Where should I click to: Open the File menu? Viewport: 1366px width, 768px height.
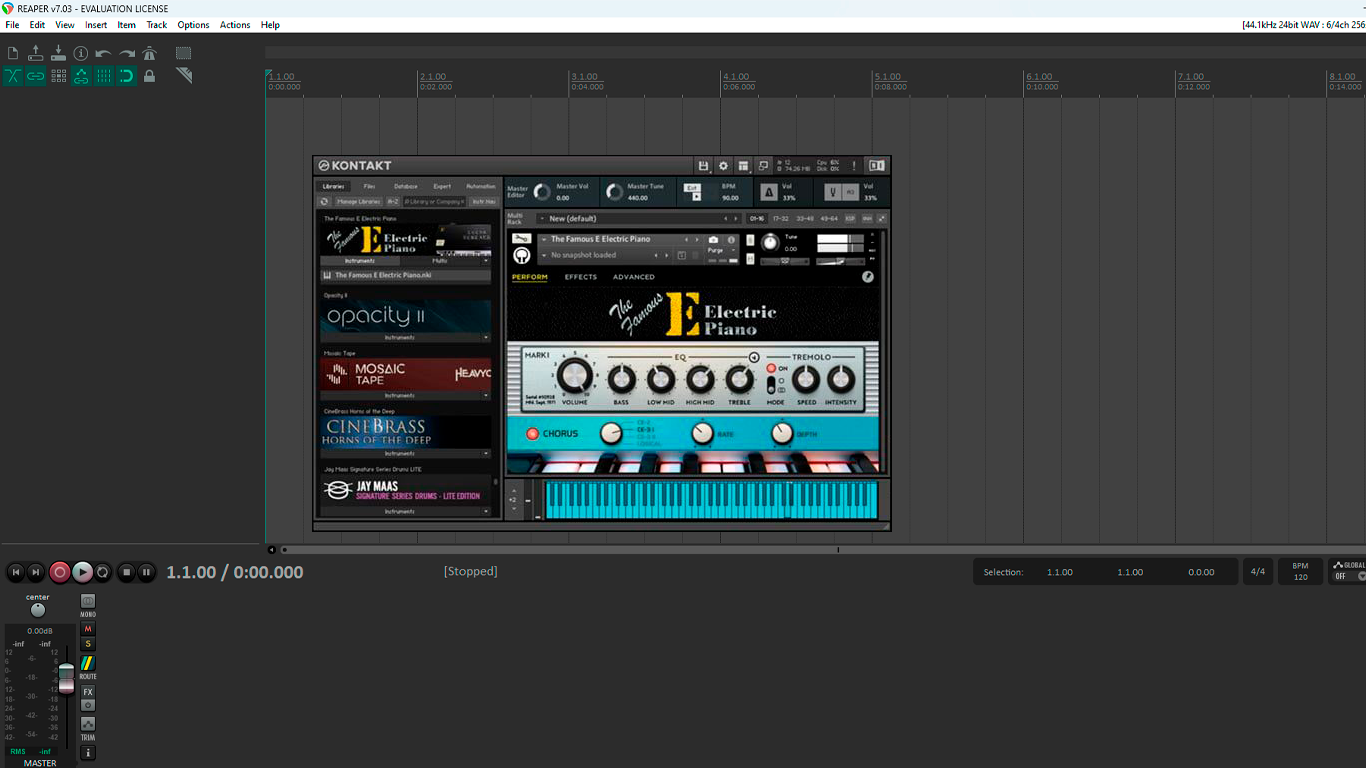[x=12, y=25]
